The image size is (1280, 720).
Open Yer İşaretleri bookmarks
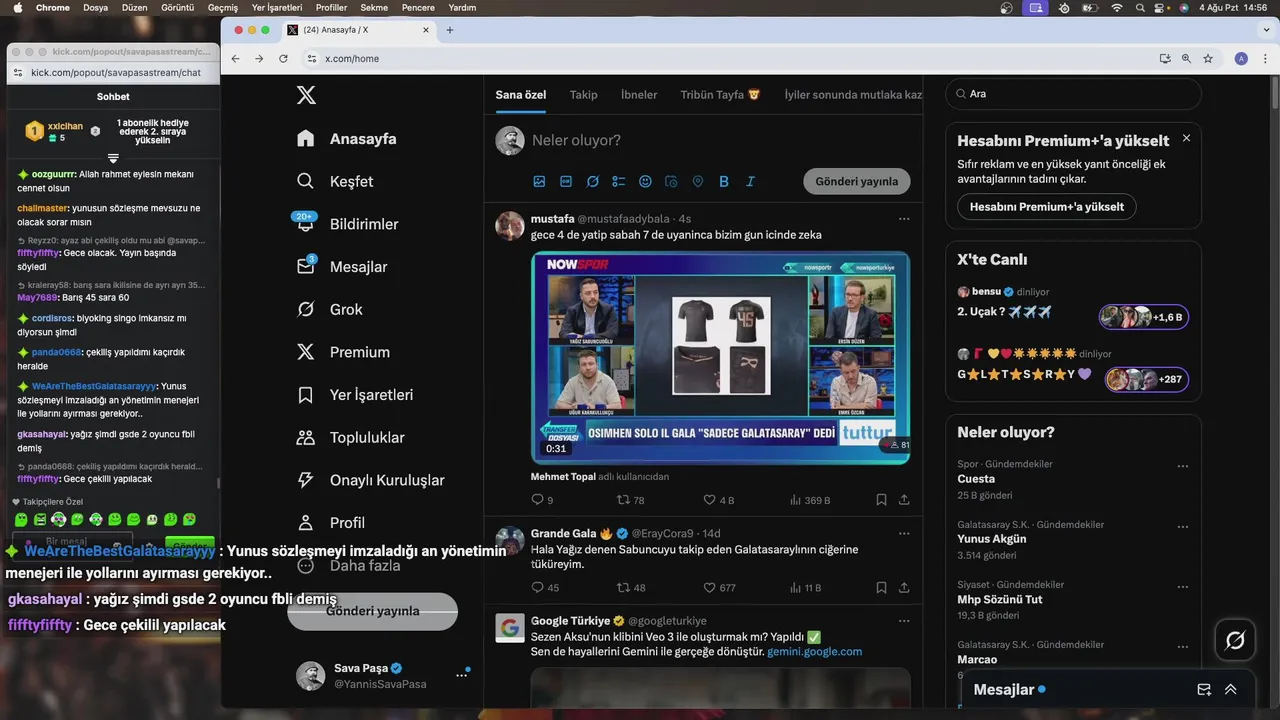click(355, 395)
